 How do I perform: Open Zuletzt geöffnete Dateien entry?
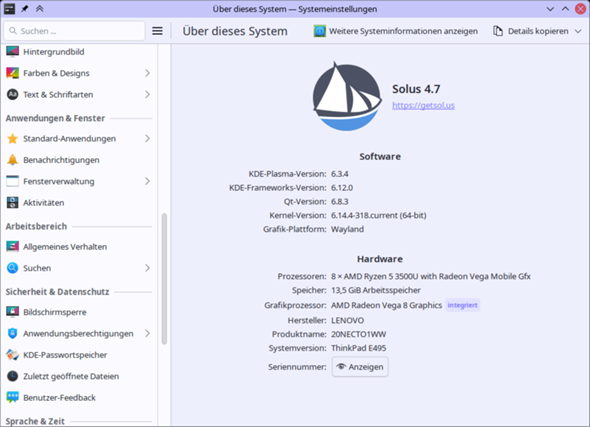click(79, 376)
